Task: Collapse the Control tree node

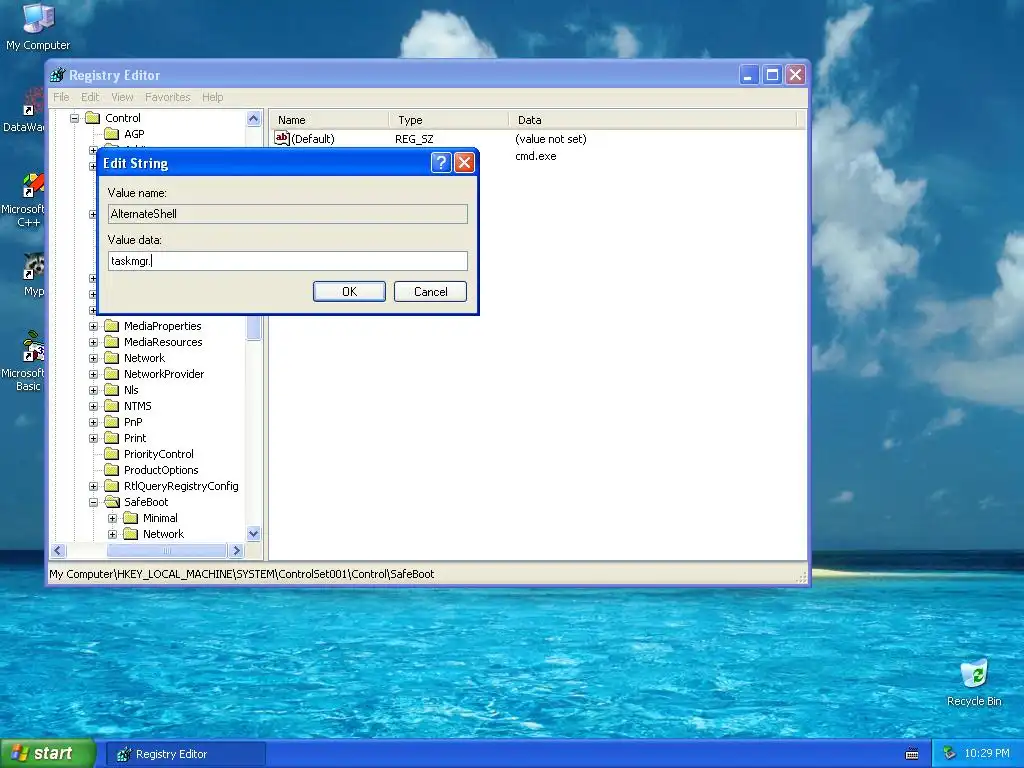Action: (x=74, y=118)
